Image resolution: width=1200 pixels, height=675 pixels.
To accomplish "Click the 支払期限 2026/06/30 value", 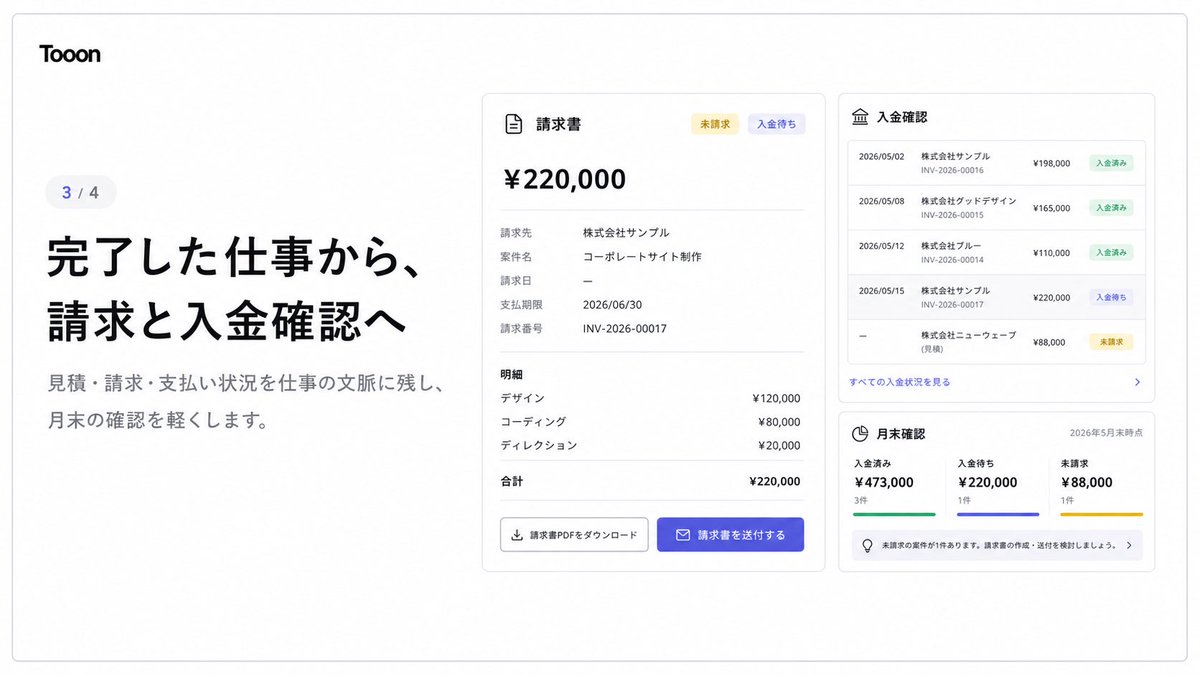I will click(611, 304).
